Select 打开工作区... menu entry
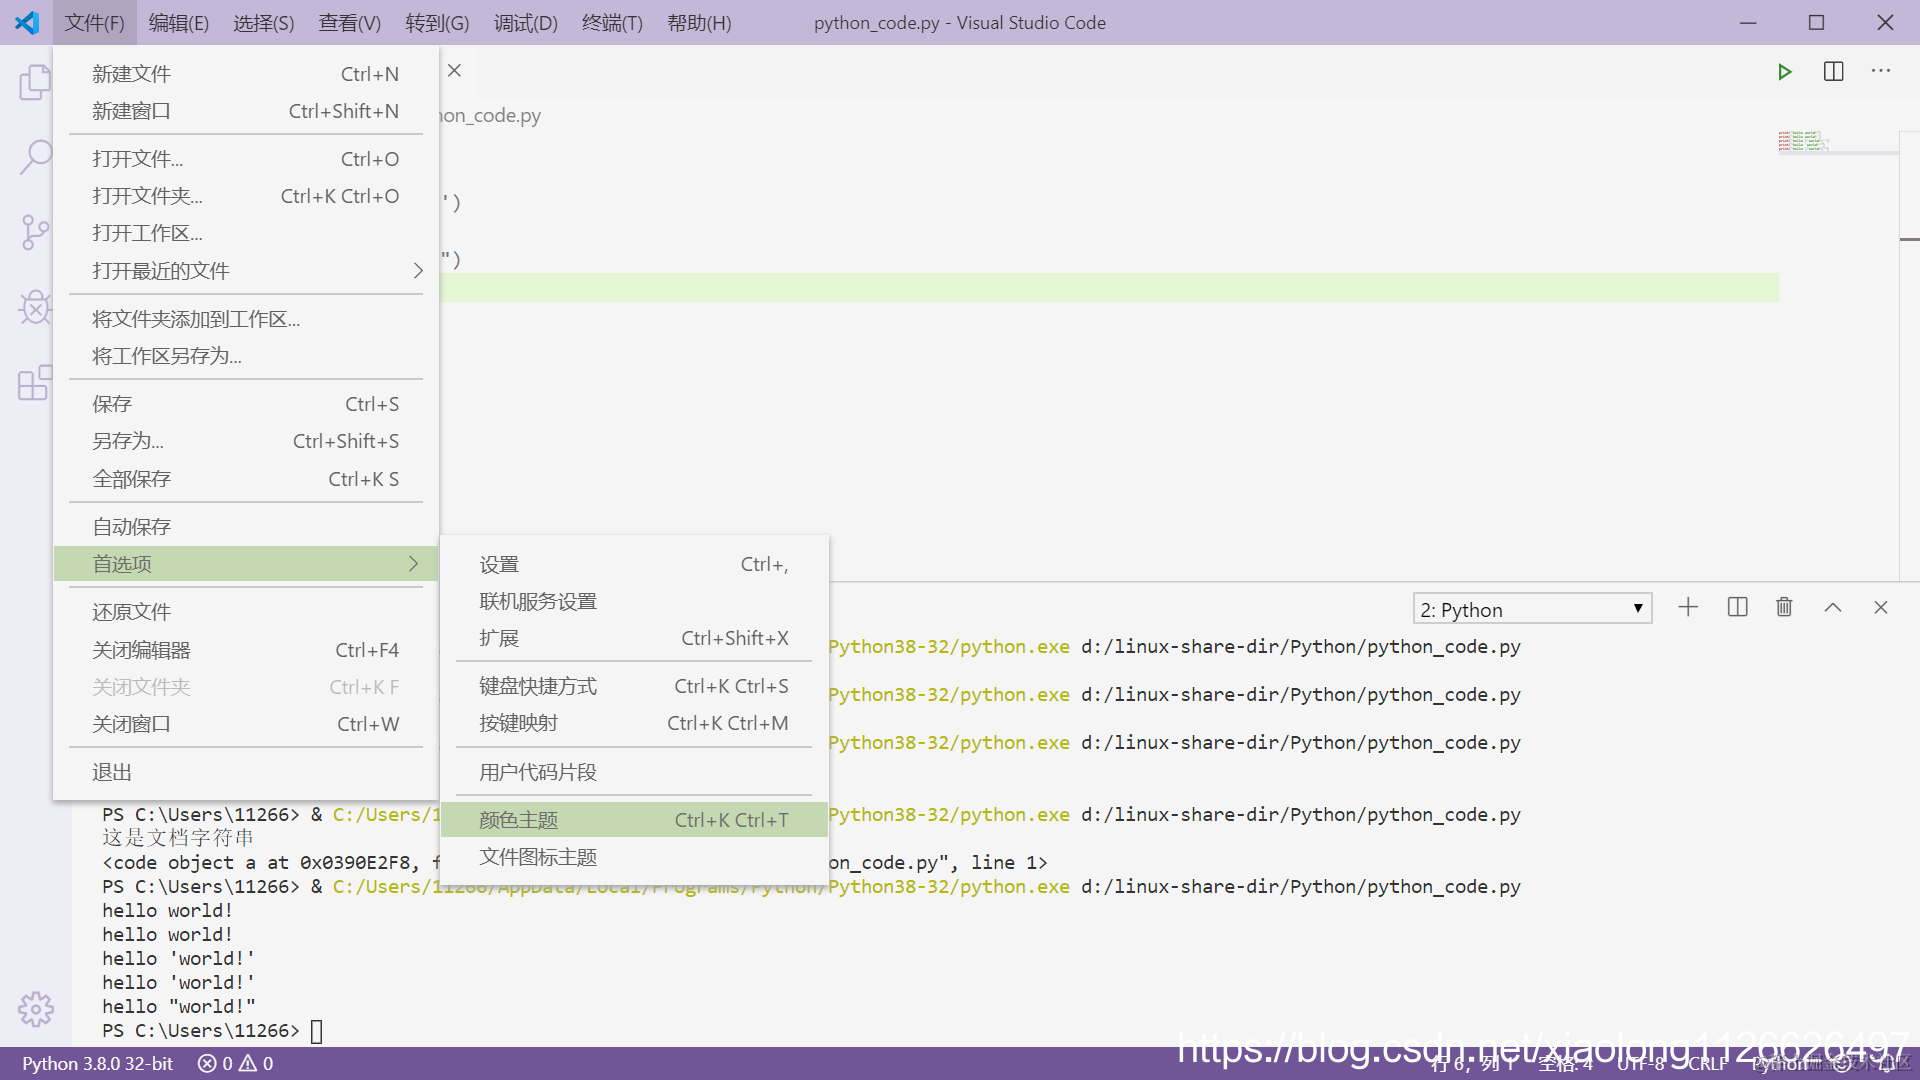 246,233
